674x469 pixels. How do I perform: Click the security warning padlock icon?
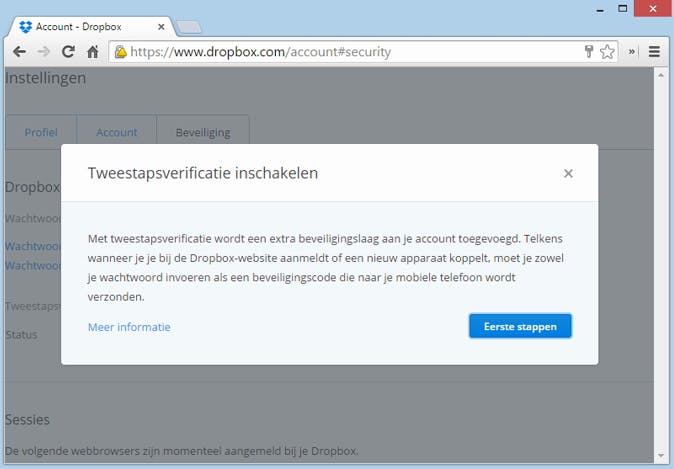(x=121, y=52)
